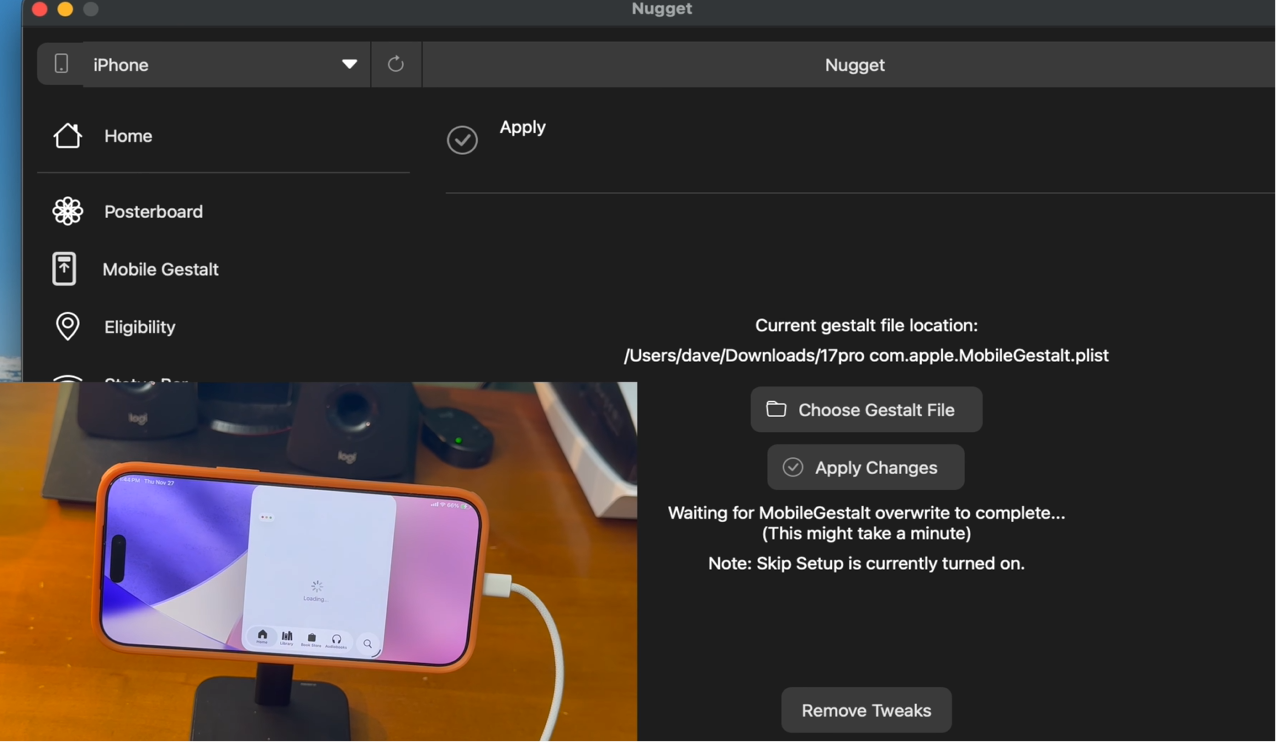1276x742 pixels.
Task: Click the Apply header label
Action: click(x=522, y=127)
